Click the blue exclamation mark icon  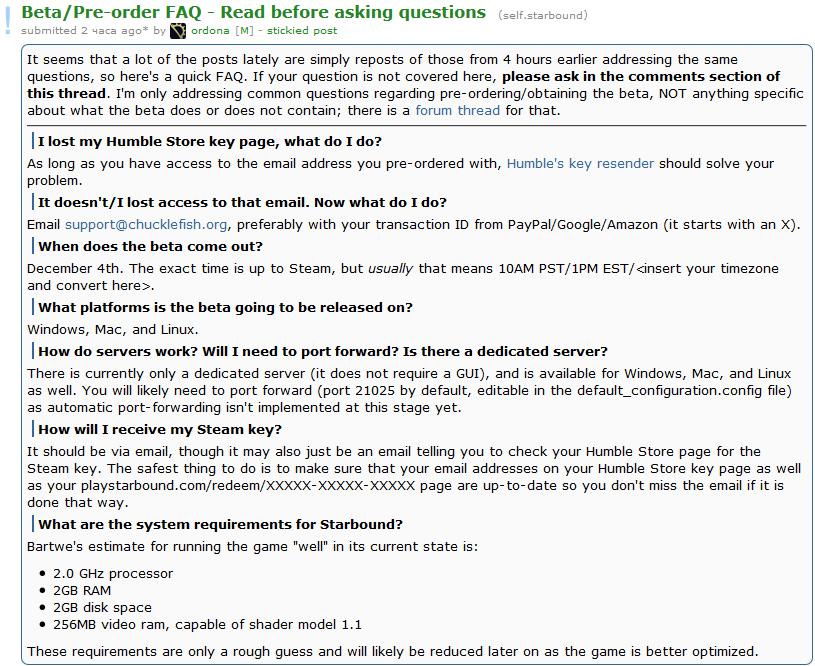[9, 21]
